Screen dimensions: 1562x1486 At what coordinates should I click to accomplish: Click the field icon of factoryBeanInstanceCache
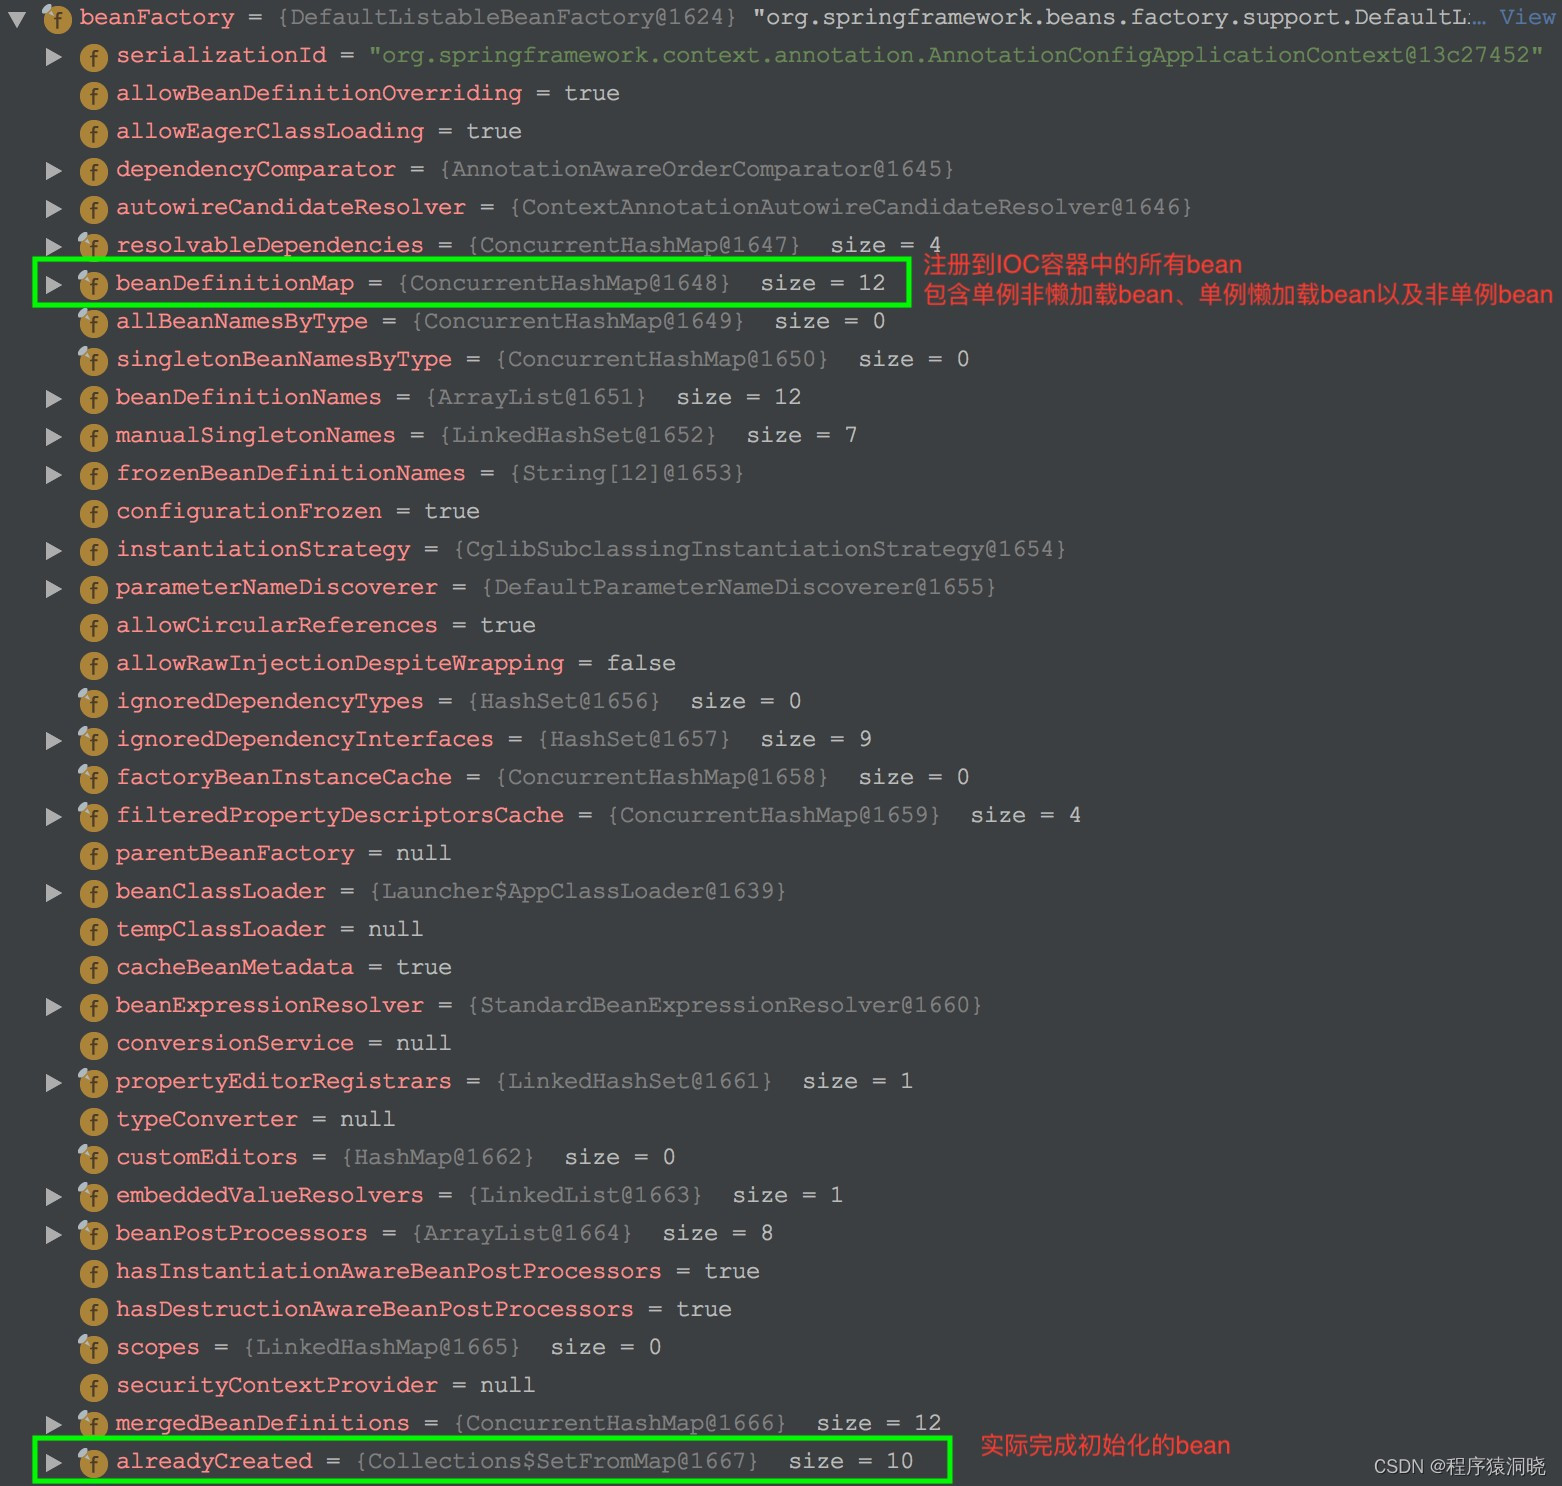pyautogui.click(x=93, y=779)
